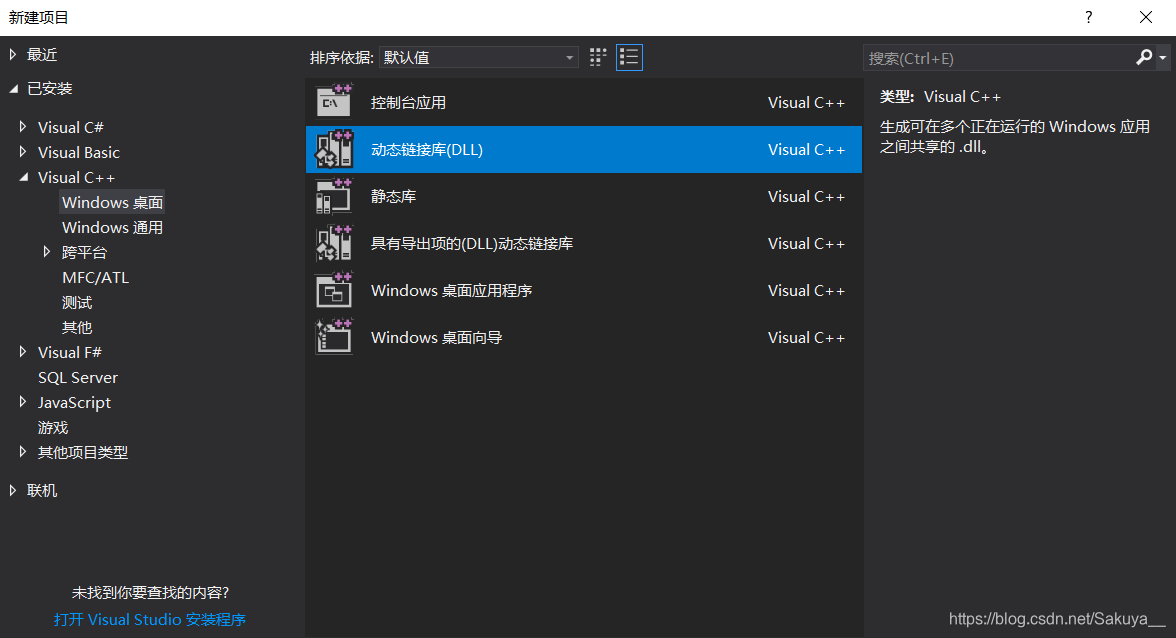Screen dimensions: 1176x638
Task: Select the 测试 category
Action: pyautogui.click(x=77, y=302)
